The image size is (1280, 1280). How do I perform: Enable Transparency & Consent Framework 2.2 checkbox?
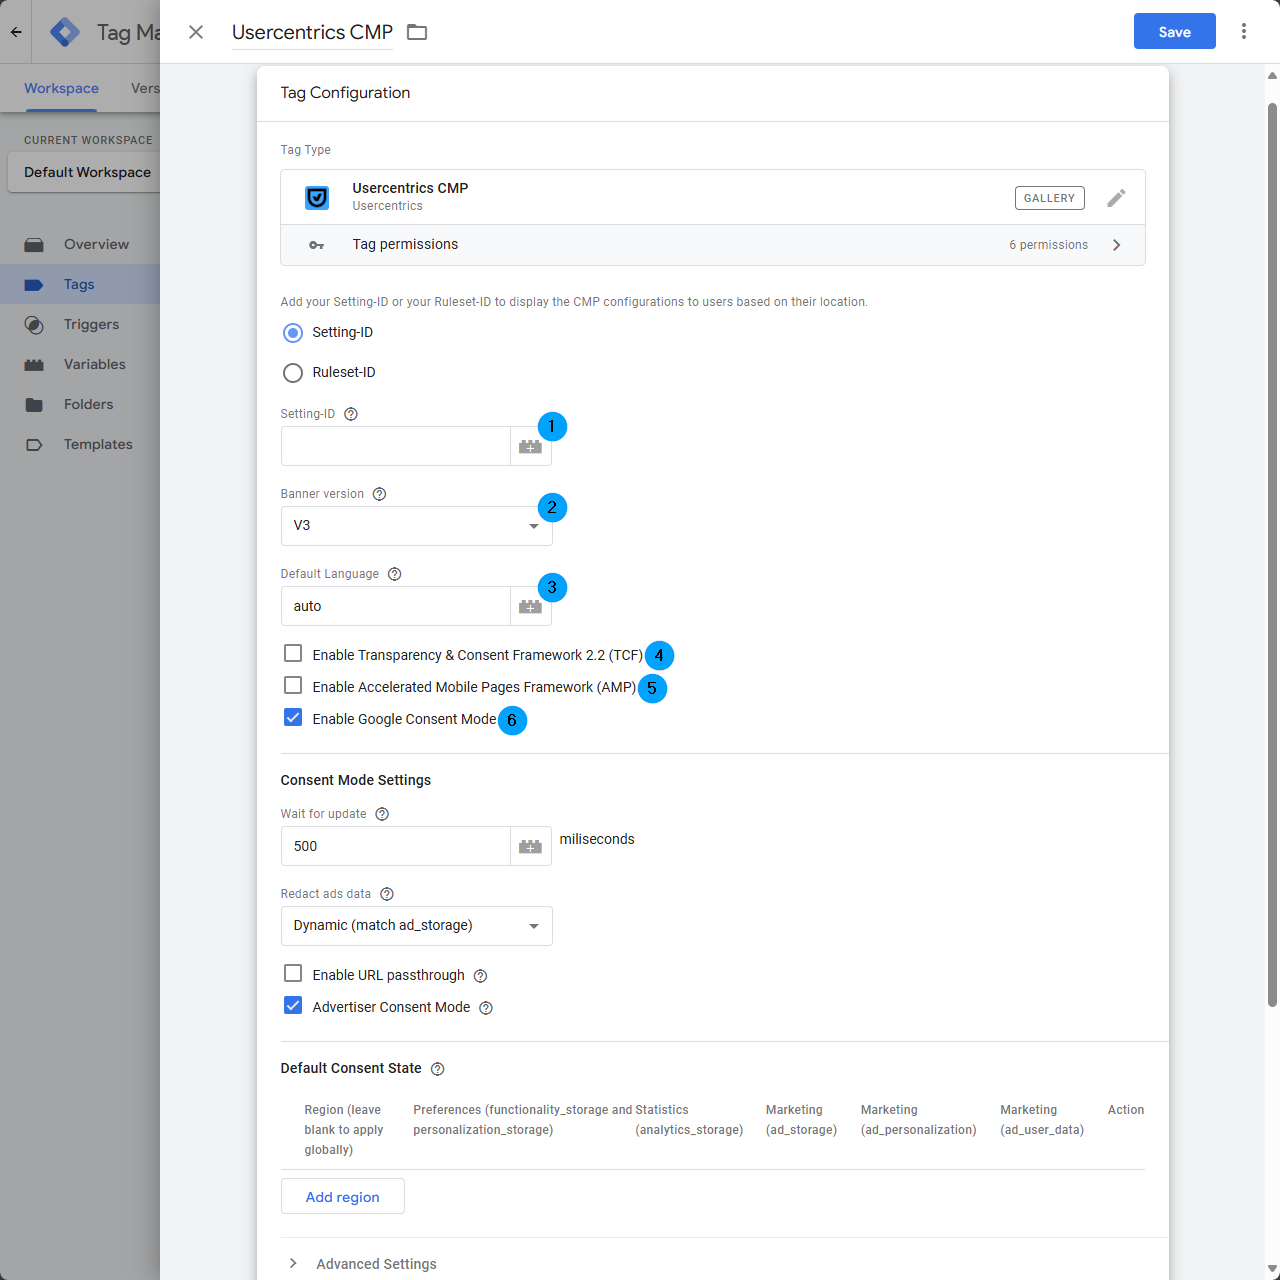[x=293, y=653]
